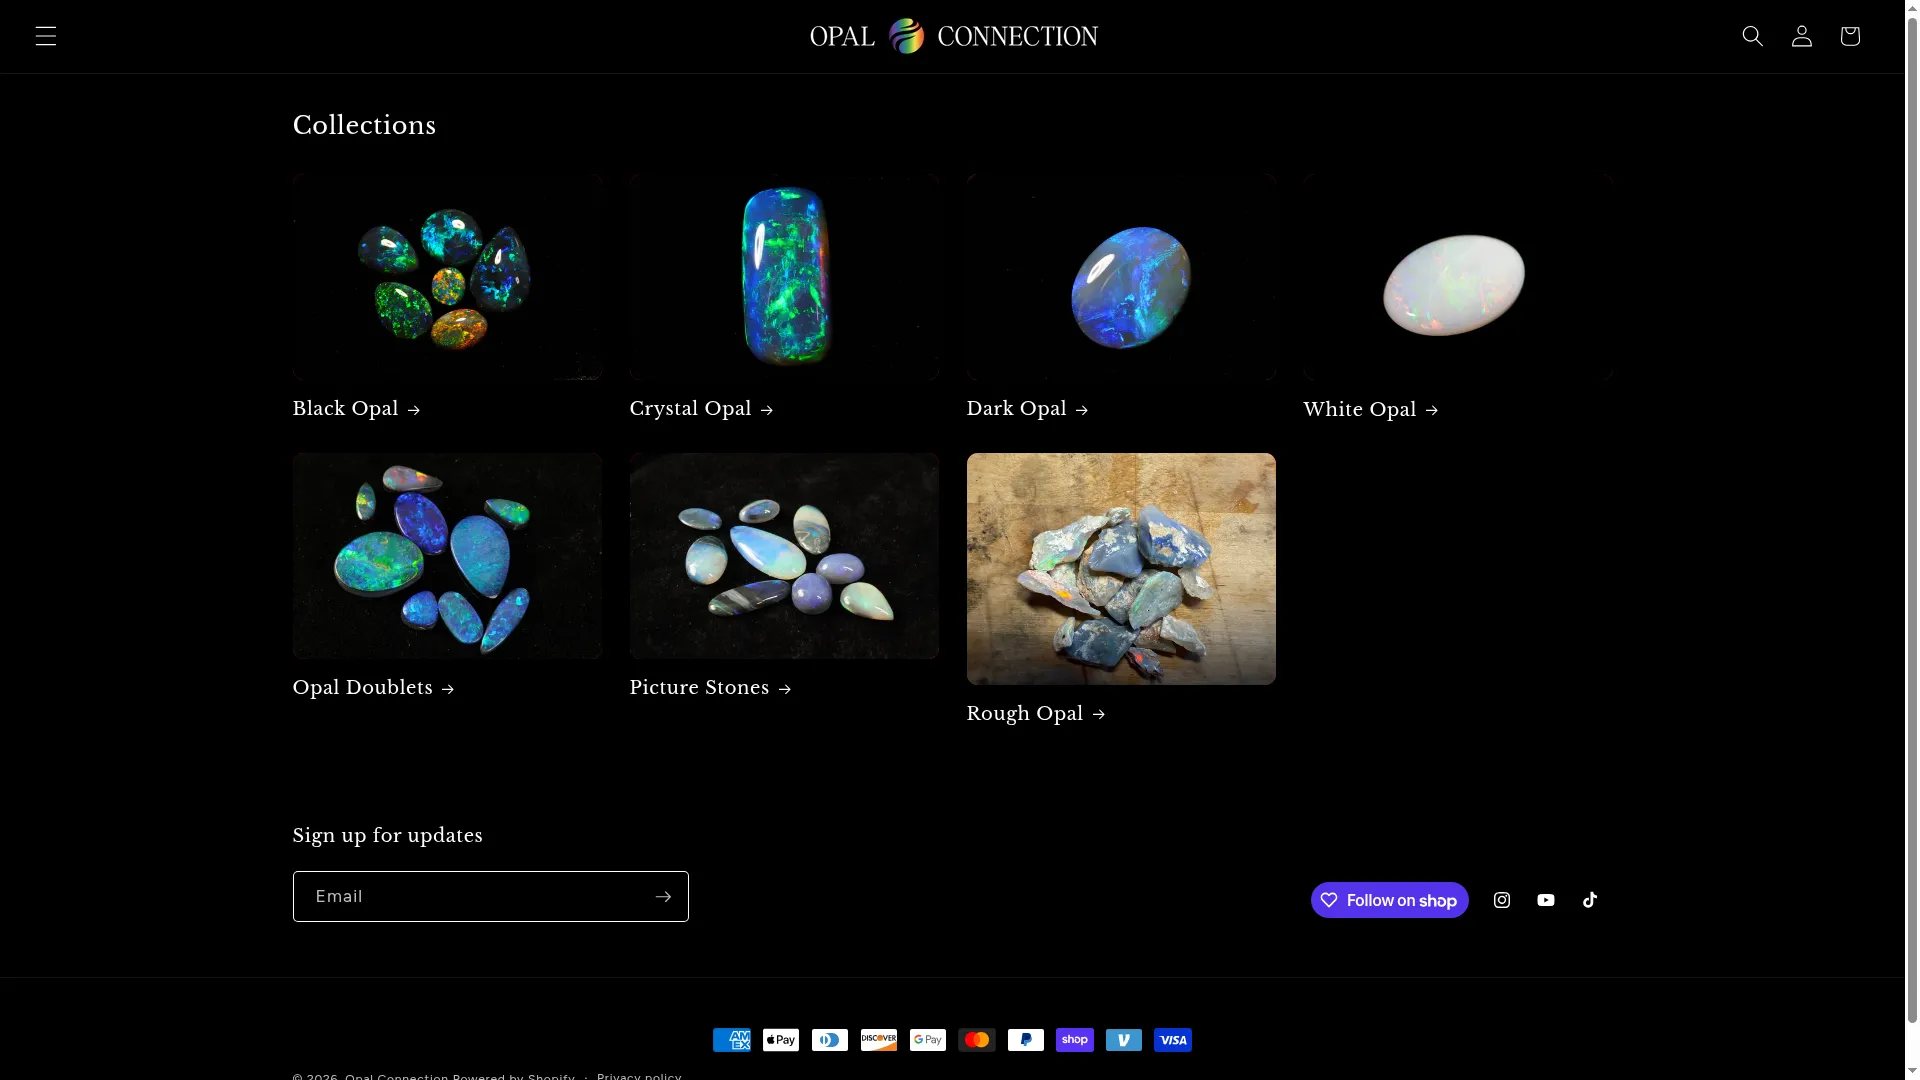Open the site search icon
The height and width of the screenshot is (1080, 1920).
point(1753,36)
